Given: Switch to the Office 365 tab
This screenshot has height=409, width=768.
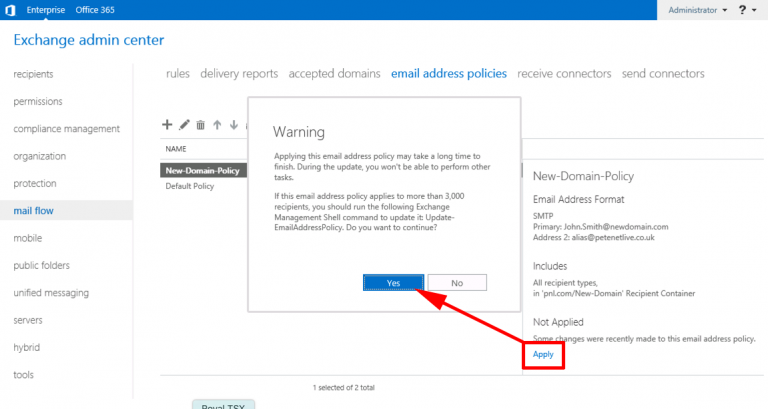Looking at the screenshot, I should [x=95, y=10].
